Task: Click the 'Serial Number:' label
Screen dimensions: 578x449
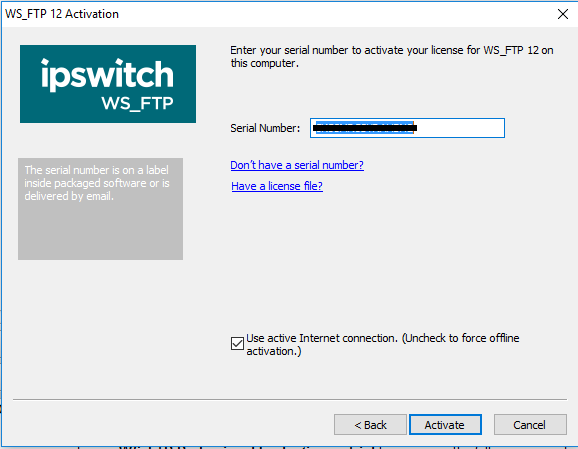Action: coord(265,128)
